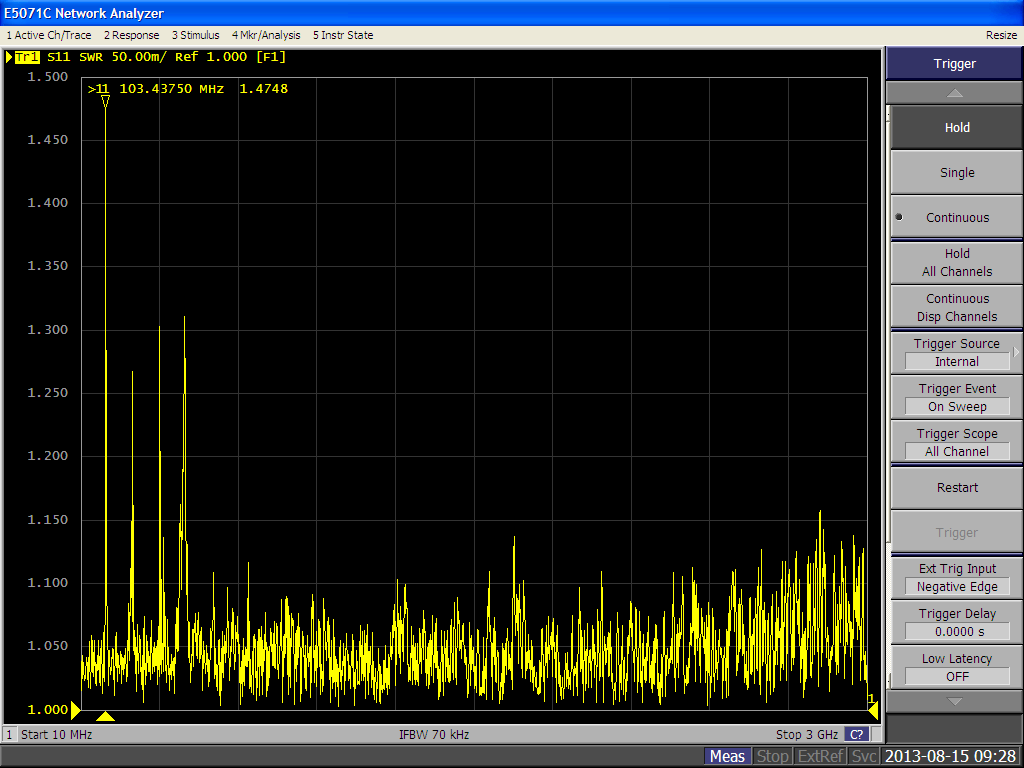Open the Response menu

coord(131,35)
